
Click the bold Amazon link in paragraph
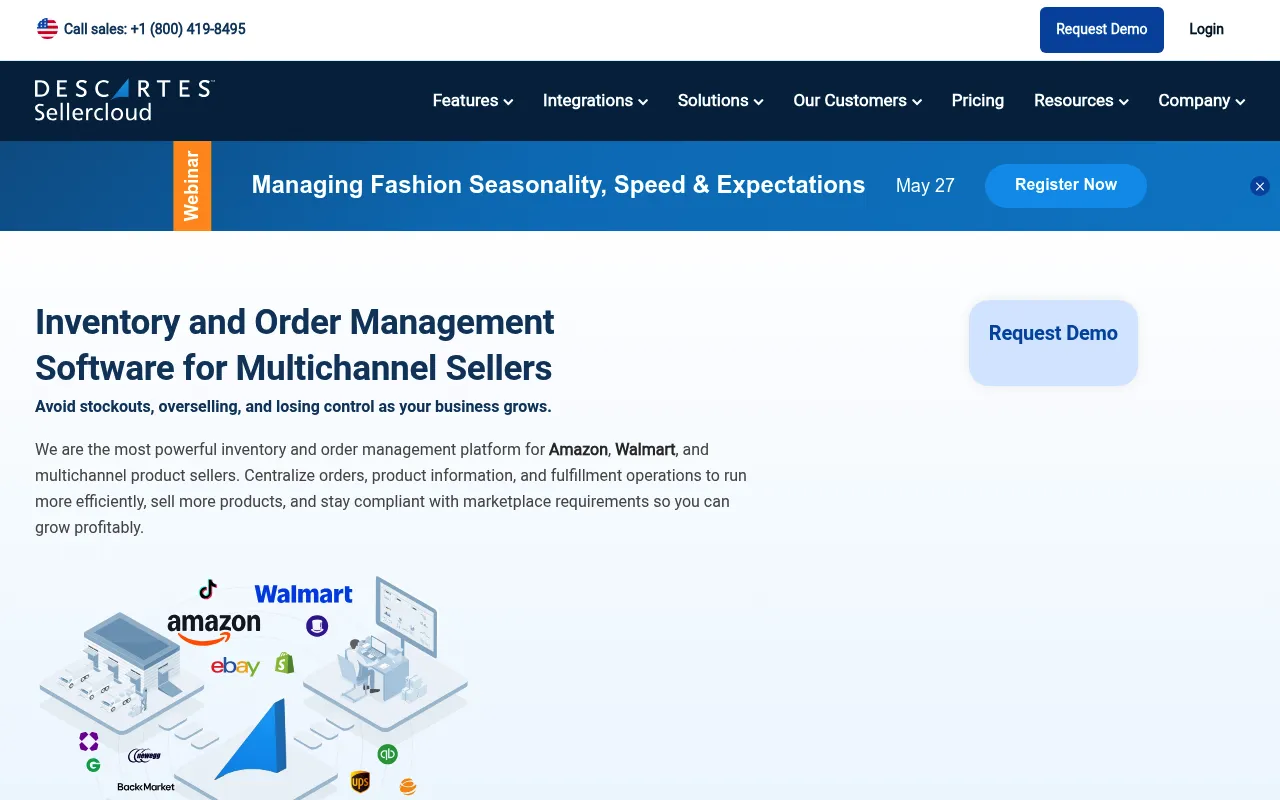pos(578,450)
